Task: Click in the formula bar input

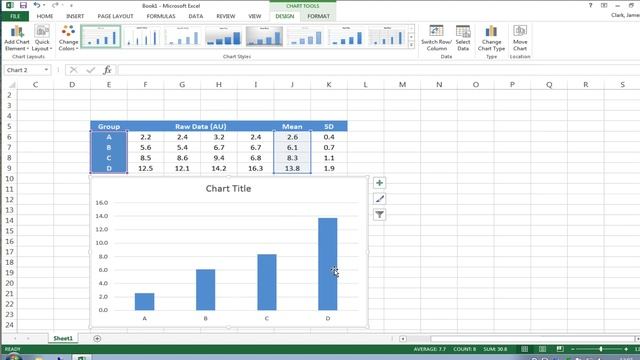Action: coord(378,70)
